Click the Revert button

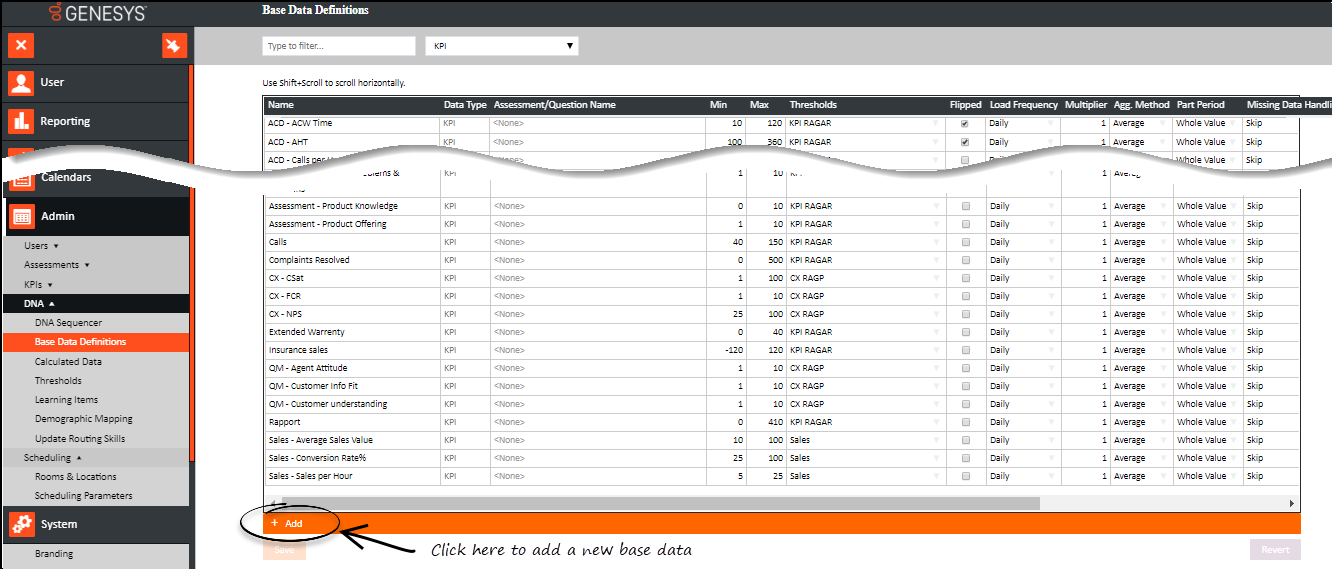tap(1275, 549)
